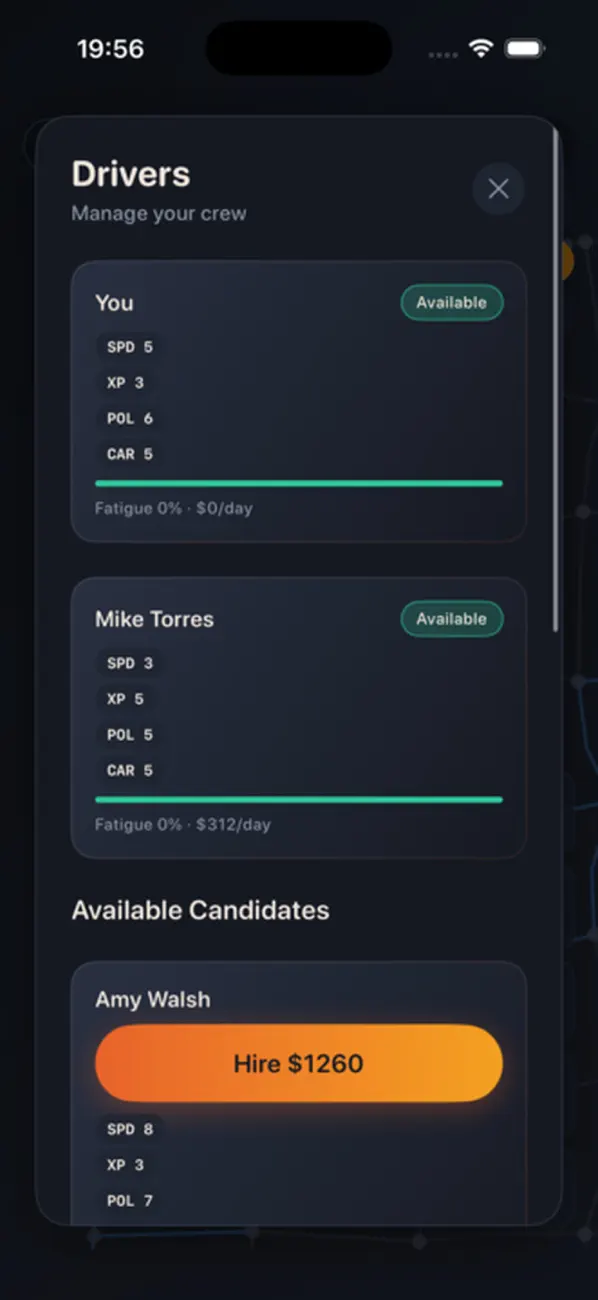Click Mike Torres's fatigue progress bar
This screenshot has height=1300, width=598.
(299, 799)
